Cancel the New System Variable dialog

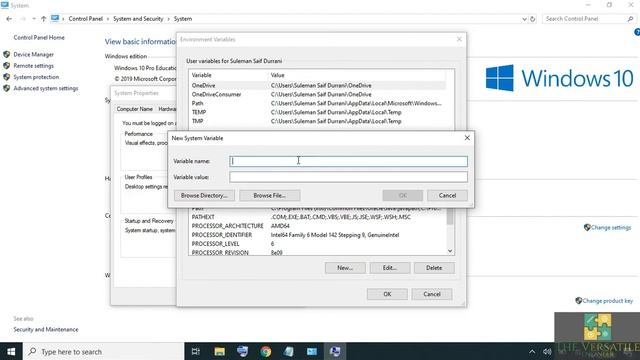447,196
